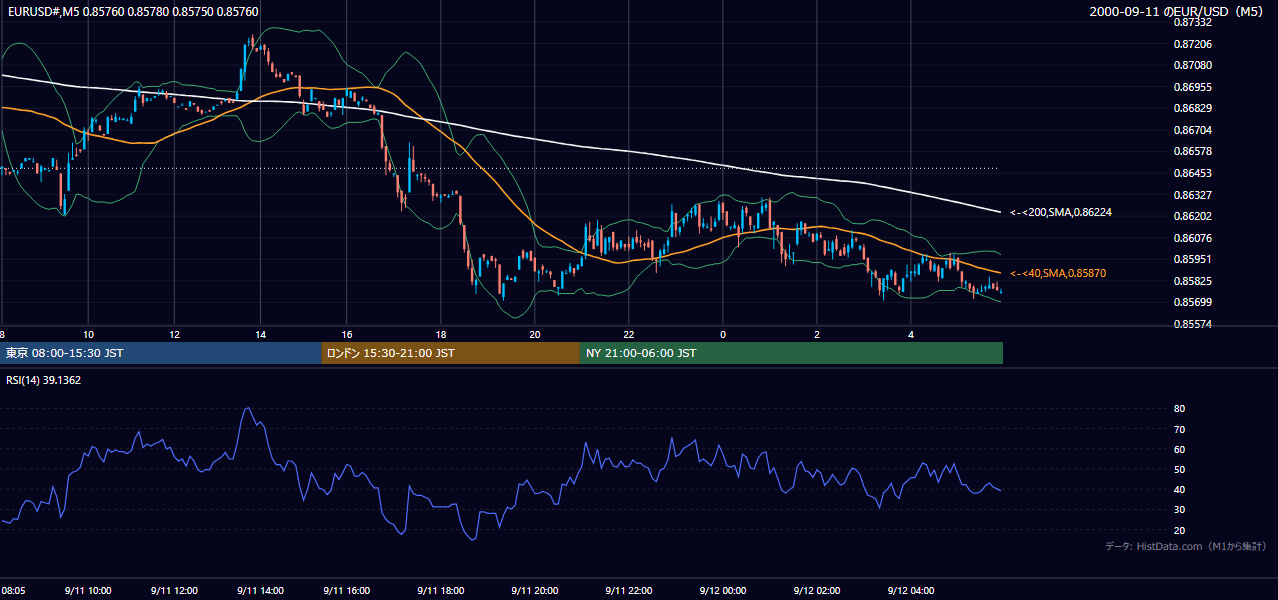Click price level 0.87206 on the axis
The width and height of the screenshot is (1278, 600).
pyautogui.click(x=1192, y=44)
